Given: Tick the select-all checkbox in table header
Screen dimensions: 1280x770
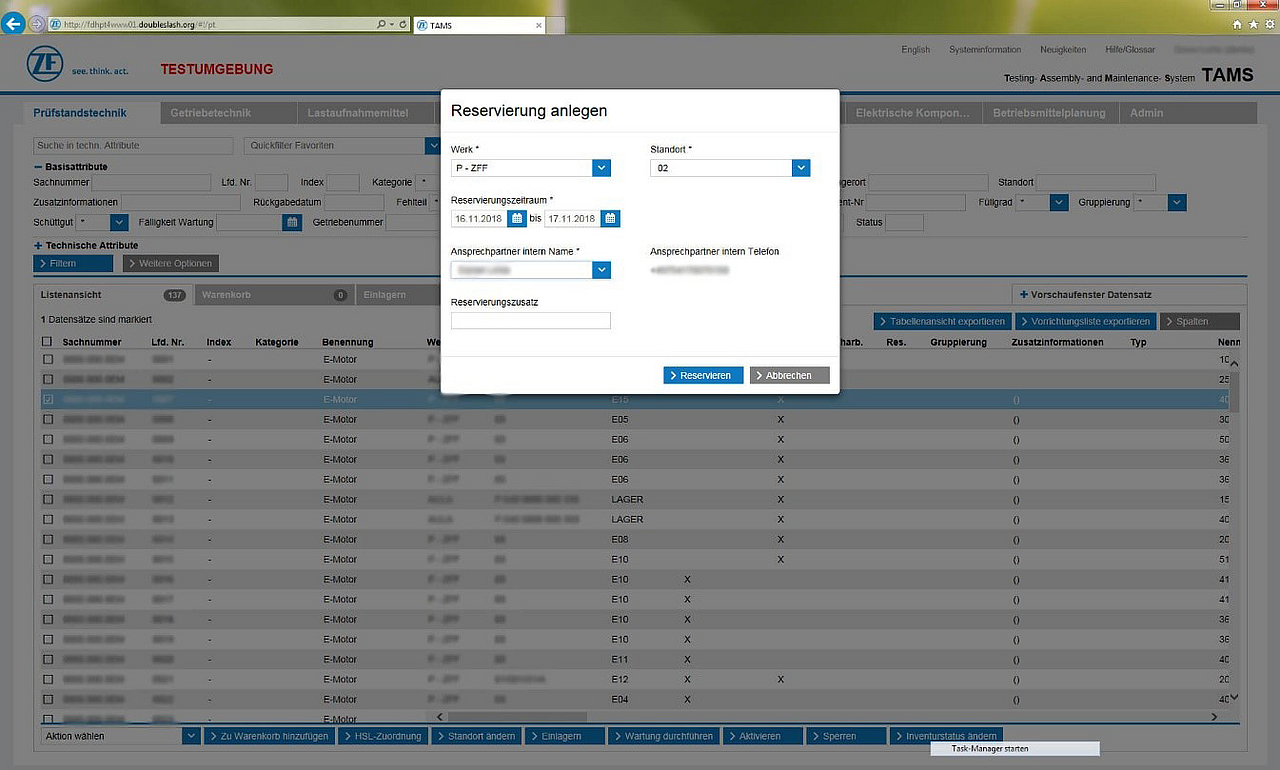Looking at the screenshot, I should (47, 342).
